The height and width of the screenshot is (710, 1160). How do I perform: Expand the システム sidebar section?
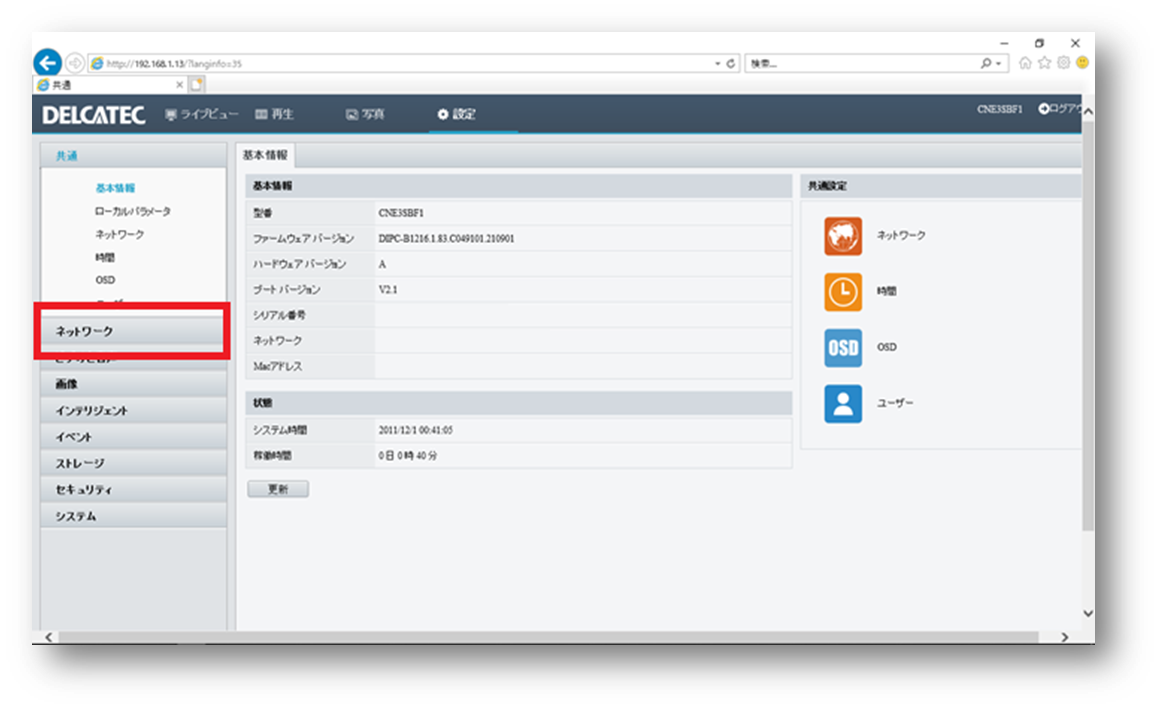pyautogui.click(x=133, y=515)
